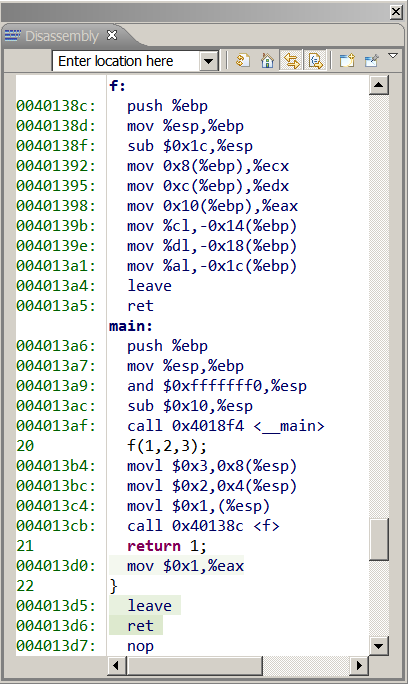The height and width of the screenshot is (684, 408).
Task: Click the 'call 0x40138c <f>' instruction
Action: coord(203,526)
